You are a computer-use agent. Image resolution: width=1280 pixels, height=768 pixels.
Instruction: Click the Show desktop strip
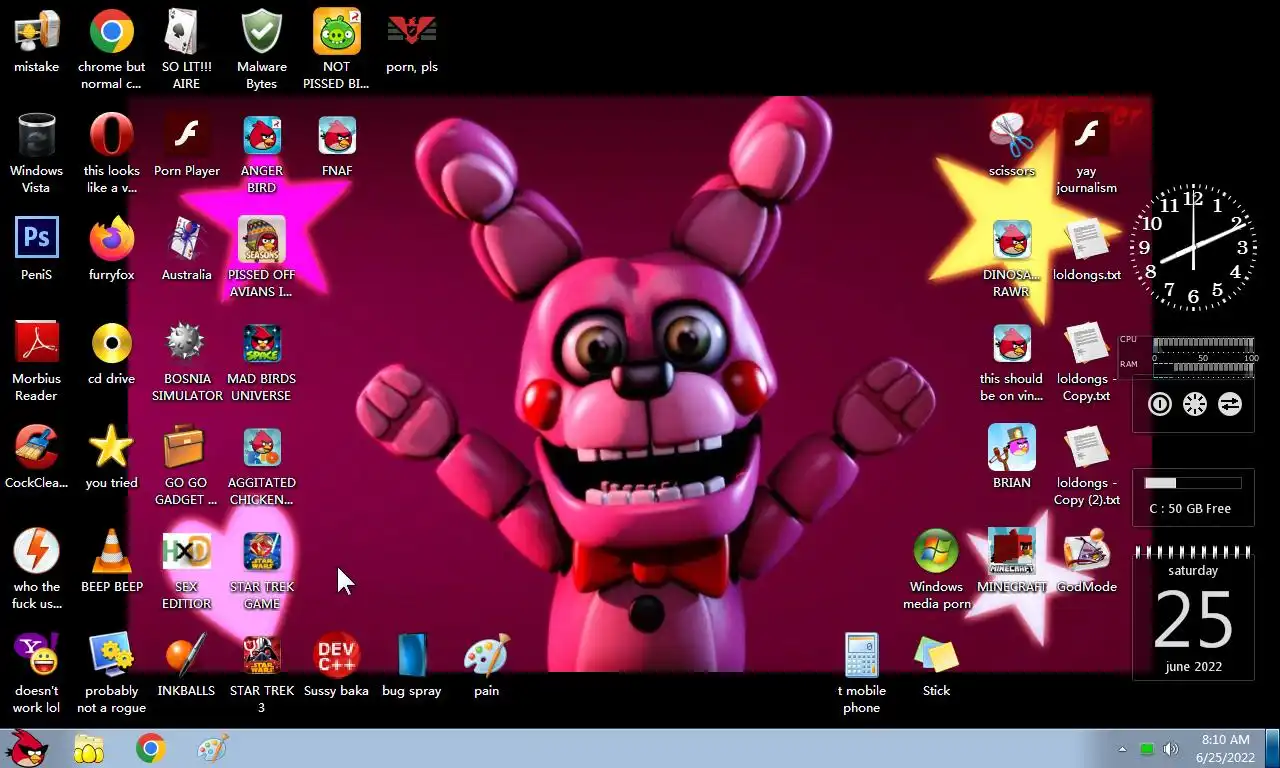pos(1272,748)
